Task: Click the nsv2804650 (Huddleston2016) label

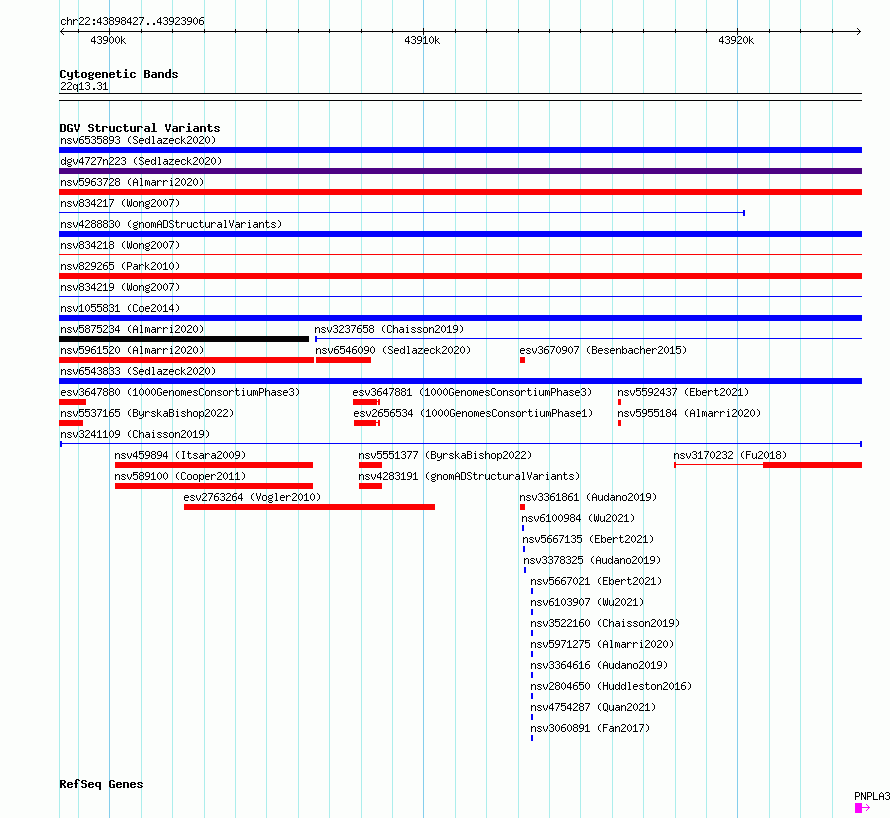Action: (611, 686)
